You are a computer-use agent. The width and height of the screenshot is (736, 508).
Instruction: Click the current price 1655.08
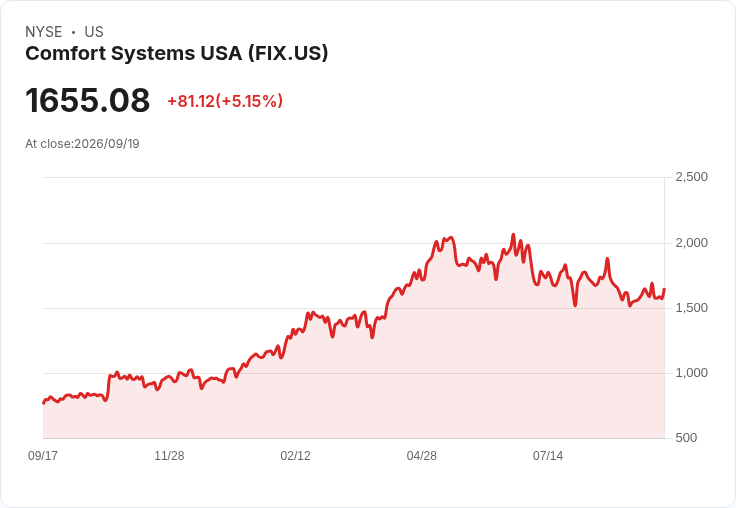88,100
